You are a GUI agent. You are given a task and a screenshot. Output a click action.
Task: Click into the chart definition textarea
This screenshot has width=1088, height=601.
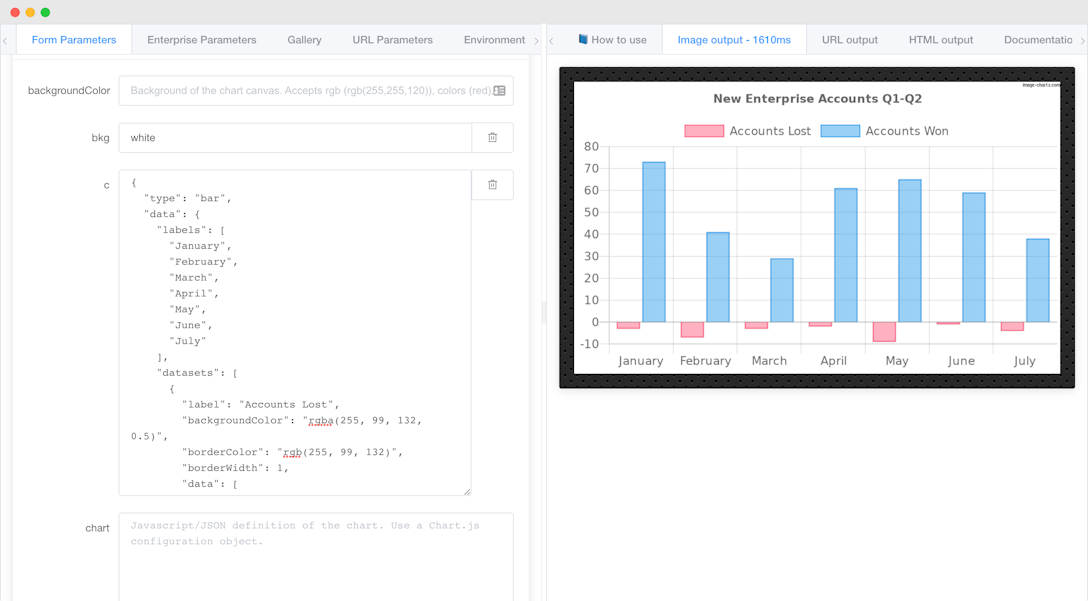[x=315, y=555]
